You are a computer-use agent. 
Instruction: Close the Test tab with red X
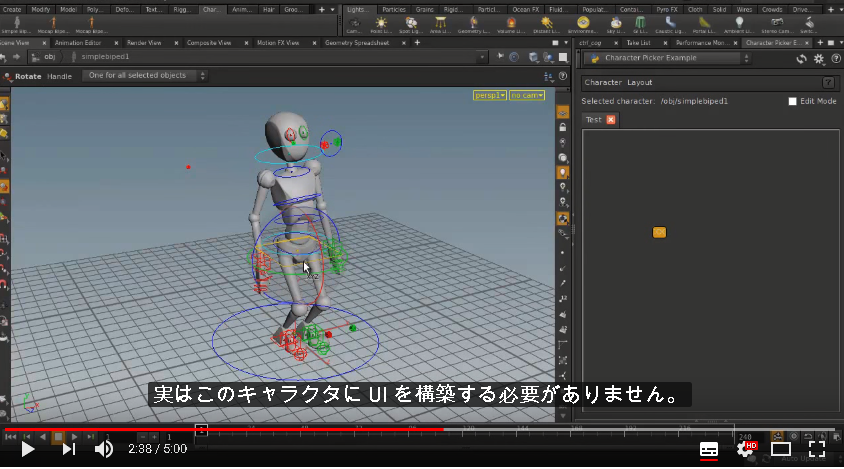pyautogui.click(x=611, y=120)
